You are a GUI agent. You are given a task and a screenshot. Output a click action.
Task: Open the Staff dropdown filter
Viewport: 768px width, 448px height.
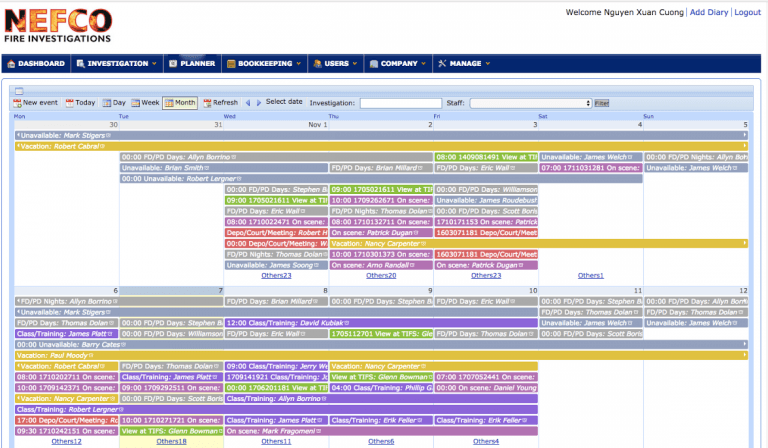point(530,103)
